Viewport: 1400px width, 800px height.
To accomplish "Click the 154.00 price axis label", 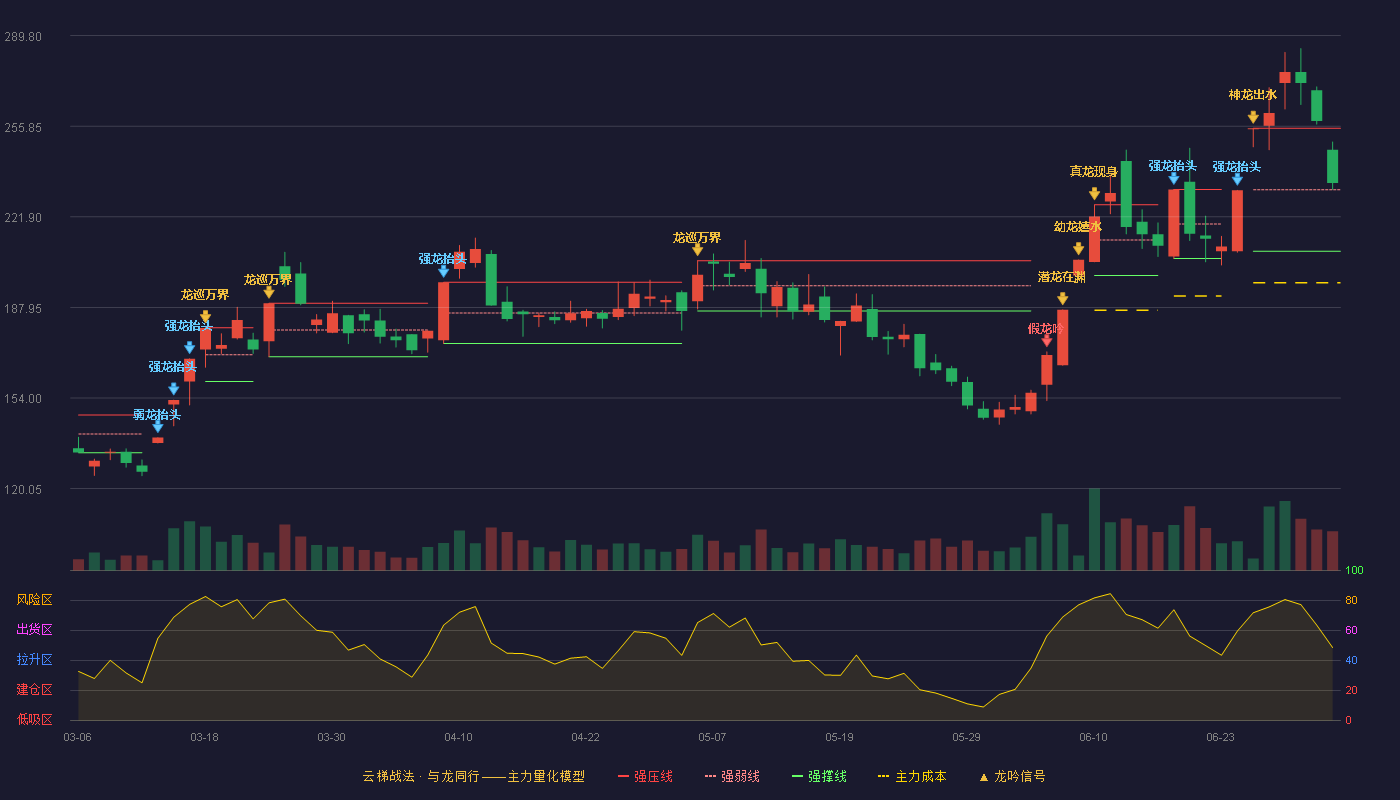I will [23, 399].
